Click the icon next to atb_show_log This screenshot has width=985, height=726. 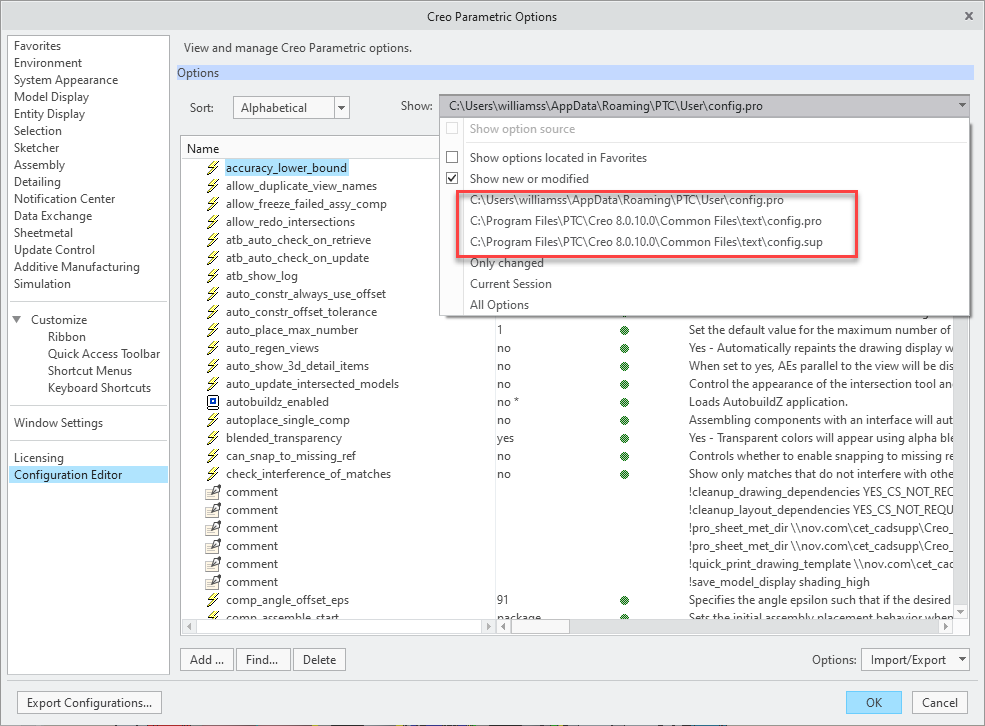[x=212, y=276]
